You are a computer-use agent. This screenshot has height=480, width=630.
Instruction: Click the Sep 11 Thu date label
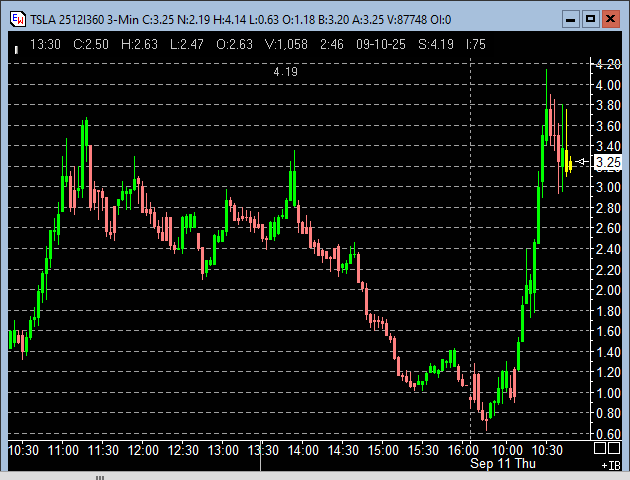click(x=503, y=463)
